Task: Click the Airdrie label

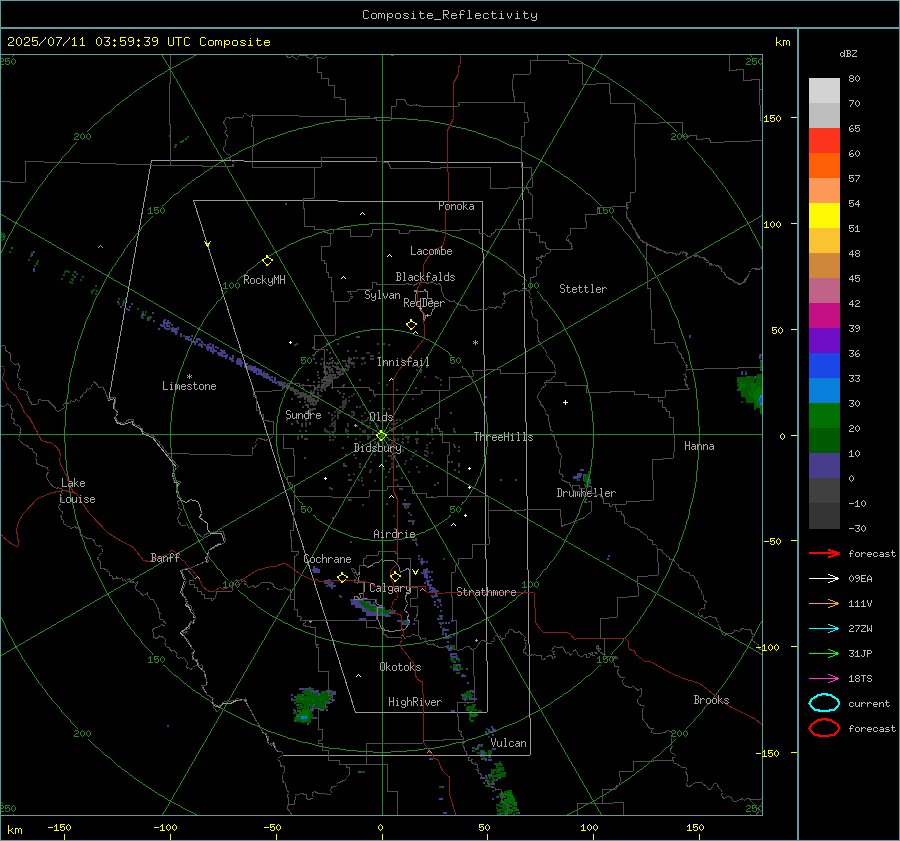Action: coord(394,534)
